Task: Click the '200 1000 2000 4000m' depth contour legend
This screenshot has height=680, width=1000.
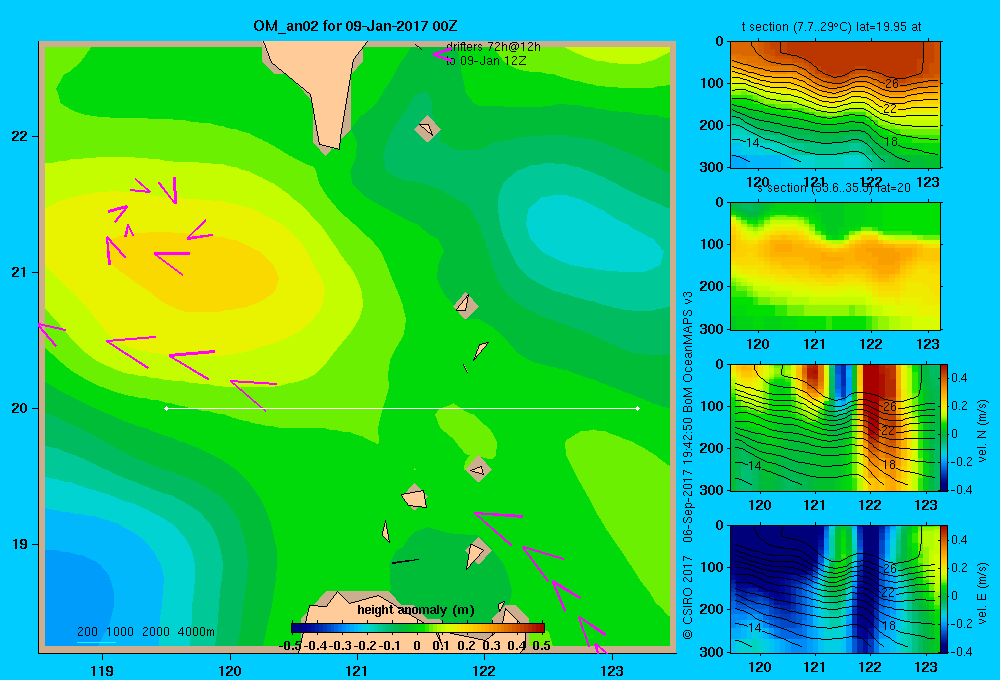Action: point(145,632)
